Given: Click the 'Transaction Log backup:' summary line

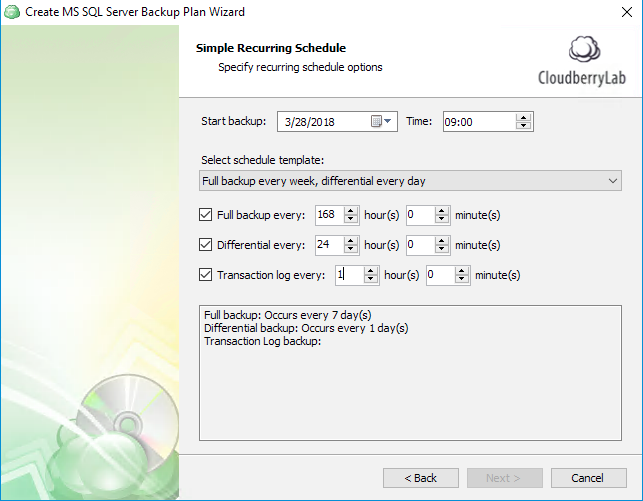Looking at the screenshot, I should [262, 341].
